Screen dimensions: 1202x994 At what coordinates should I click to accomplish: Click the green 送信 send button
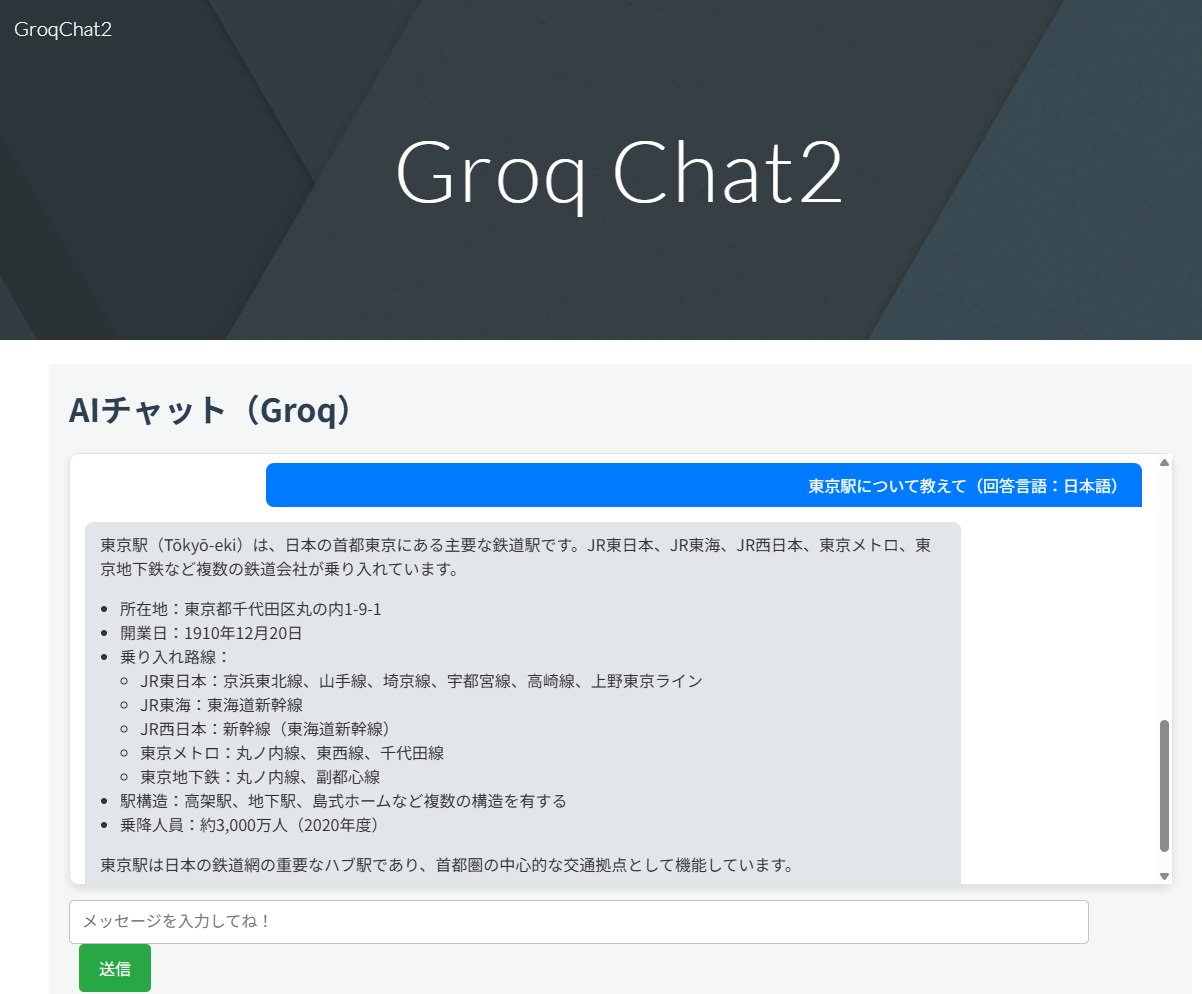point(115,968)
